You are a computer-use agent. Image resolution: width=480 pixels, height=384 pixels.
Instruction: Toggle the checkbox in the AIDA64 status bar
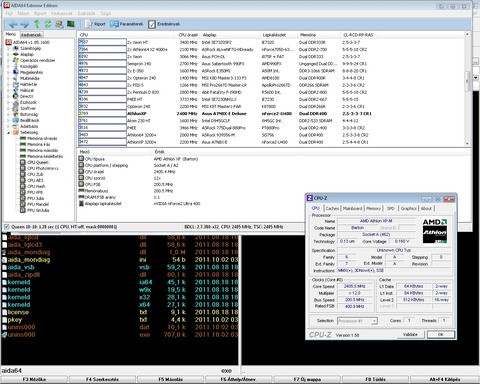[x=6, y=227]
